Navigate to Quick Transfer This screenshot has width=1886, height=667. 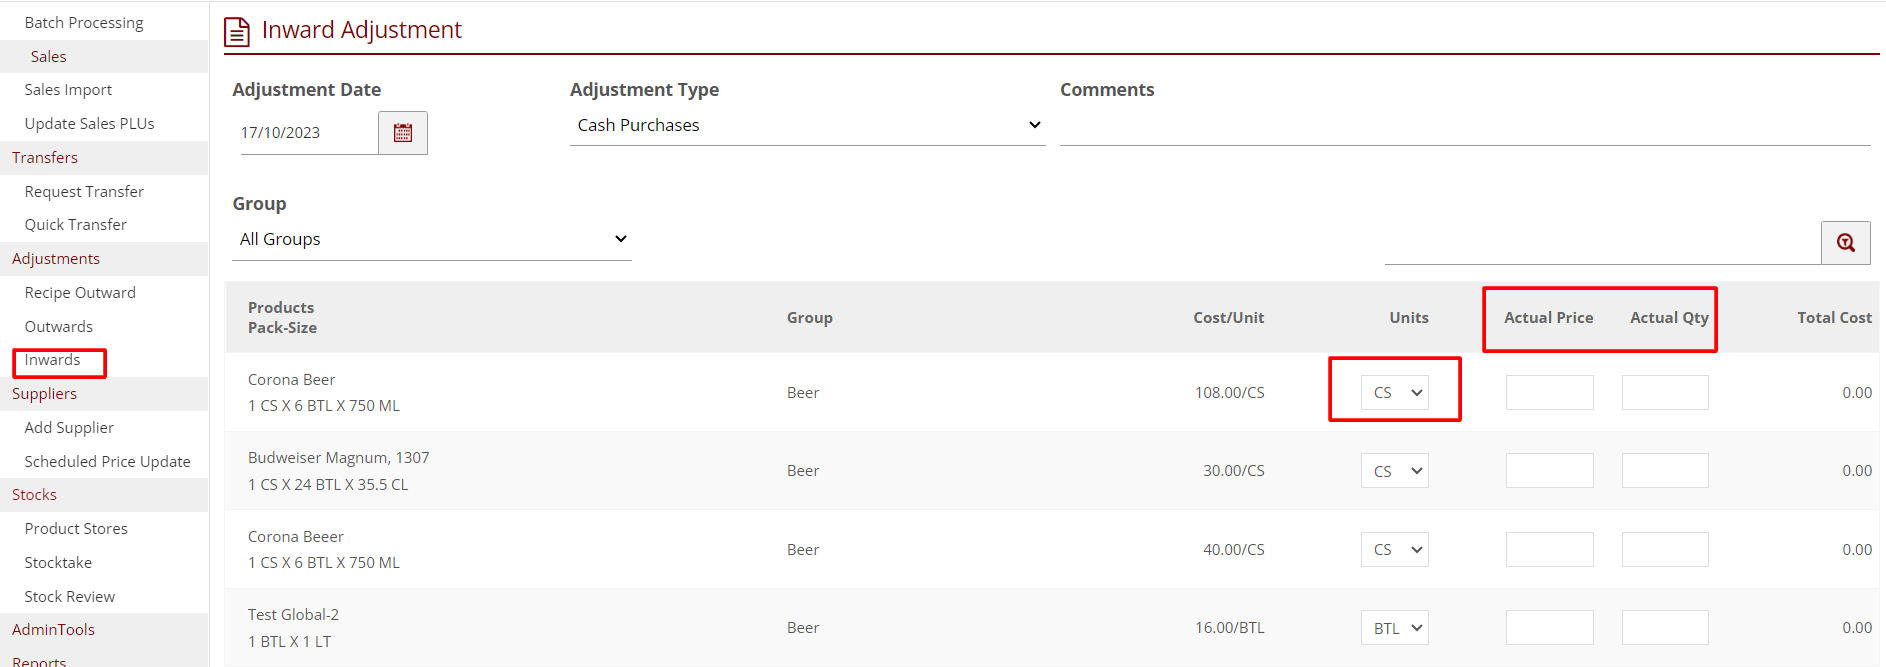76,225
